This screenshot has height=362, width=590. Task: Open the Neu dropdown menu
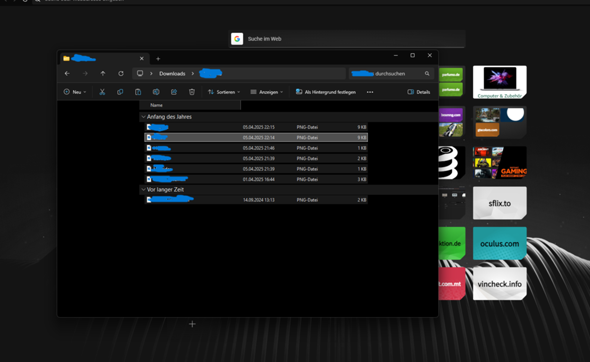tap(75, 92)
